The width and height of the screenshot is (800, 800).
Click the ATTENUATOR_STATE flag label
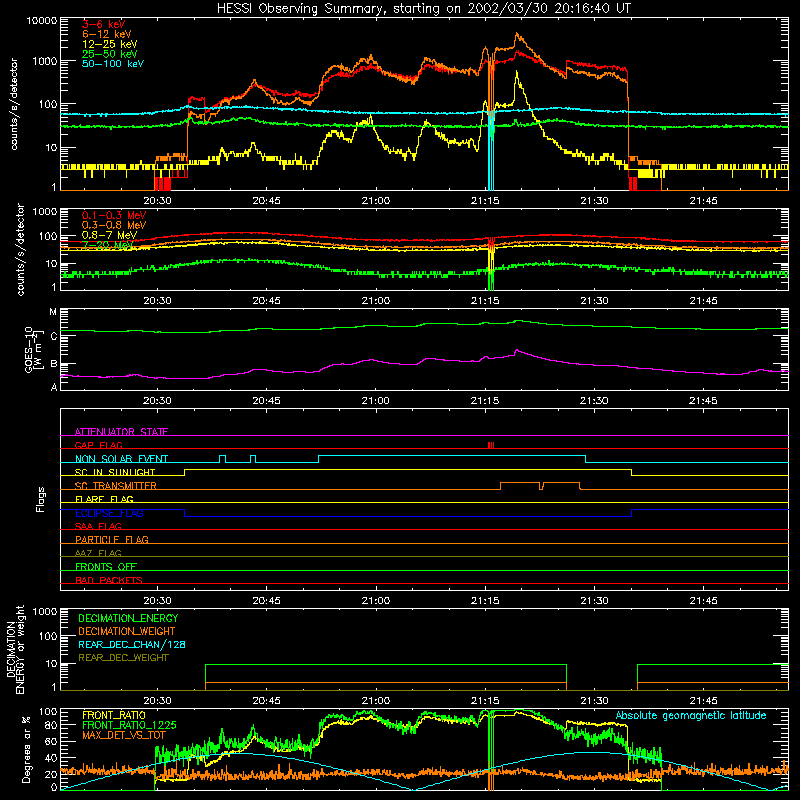[121, 432]
